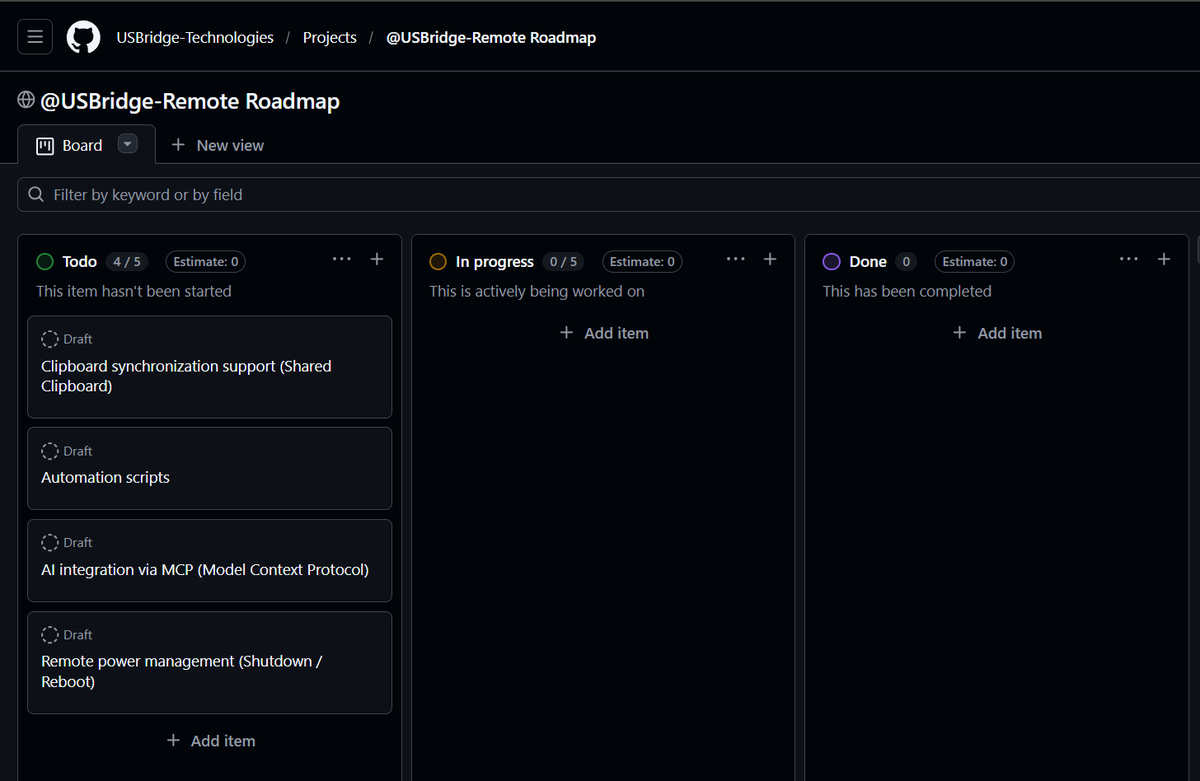The image size is (1200, 781).
Task: Click In progress Estimate: 0 badge
Action: tap(642, 262)
